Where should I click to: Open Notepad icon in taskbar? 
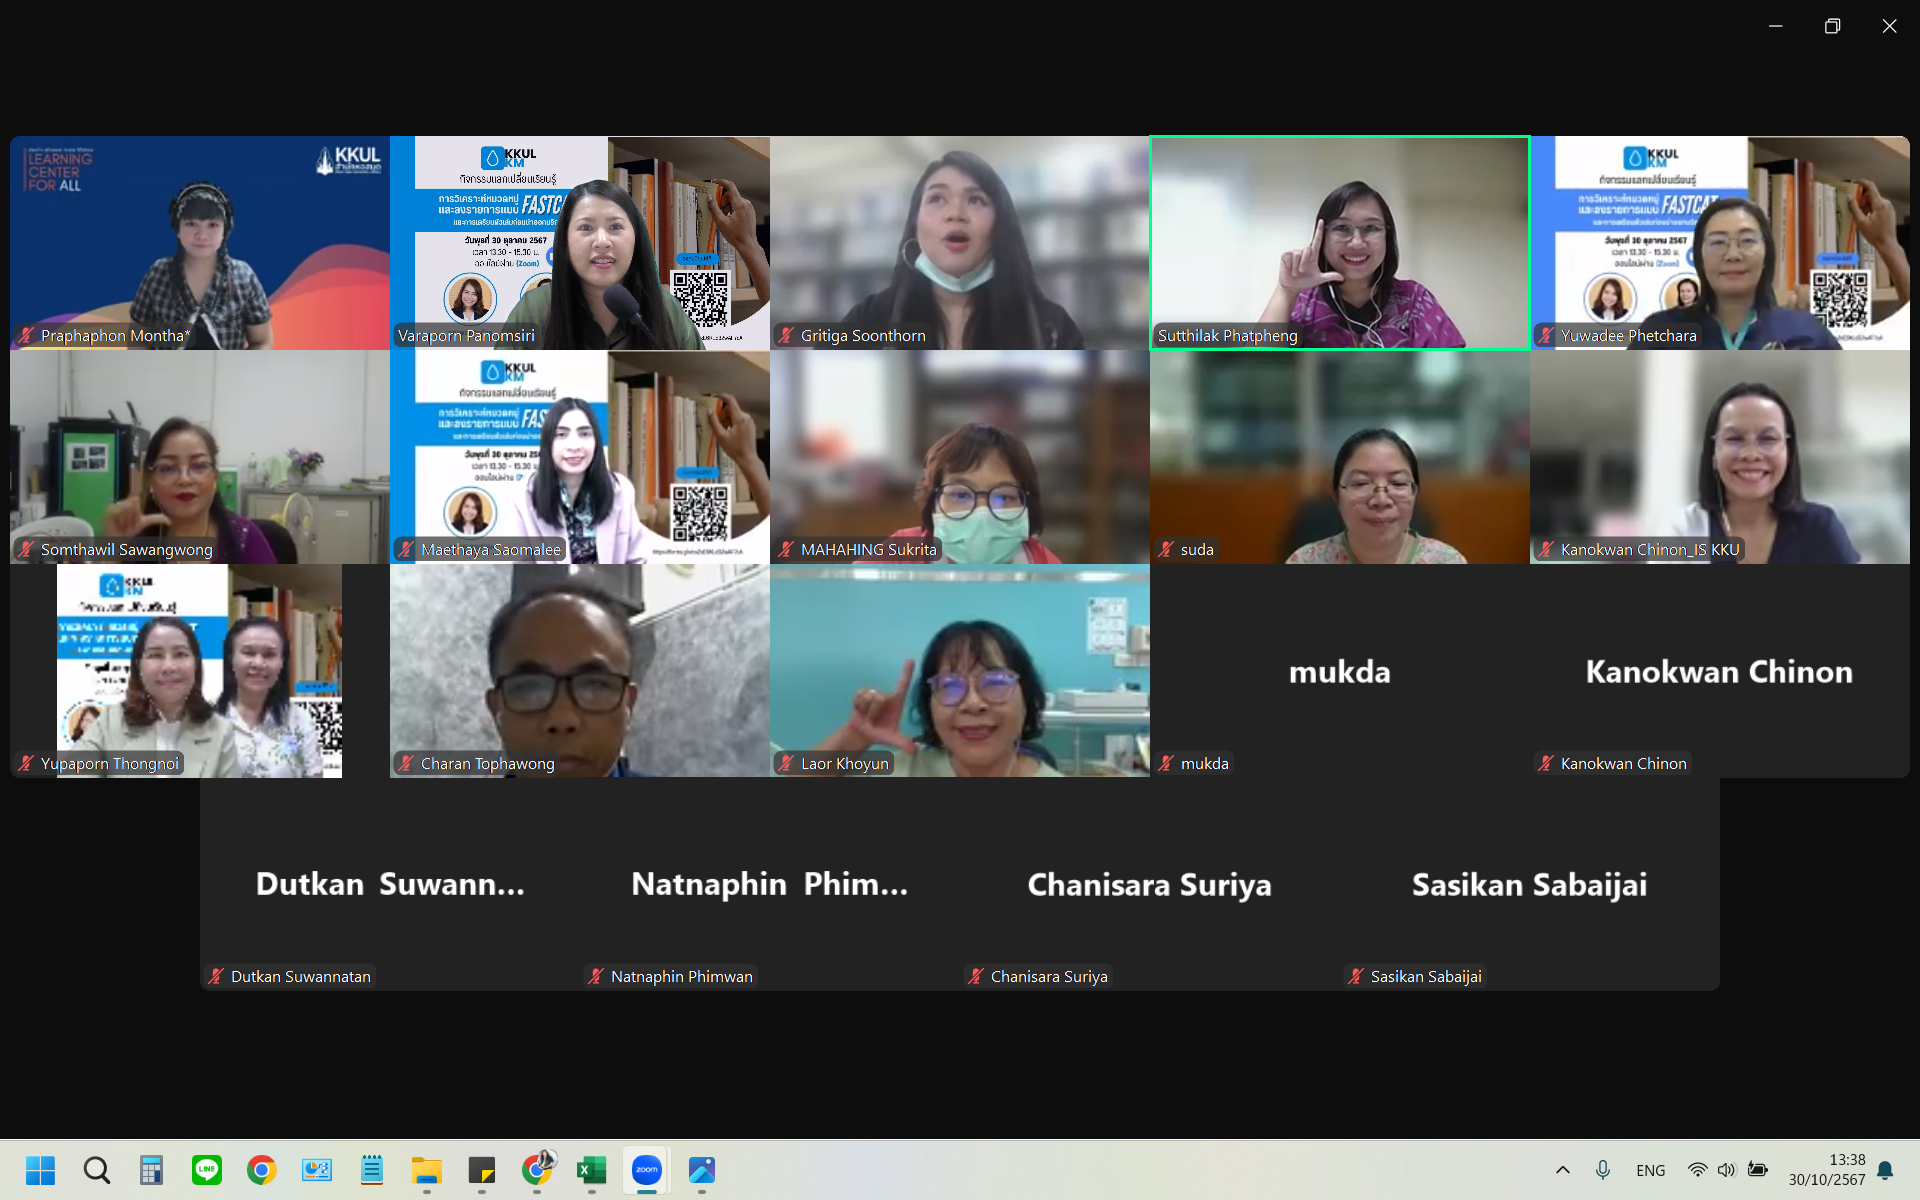(x=372, y=1169)
